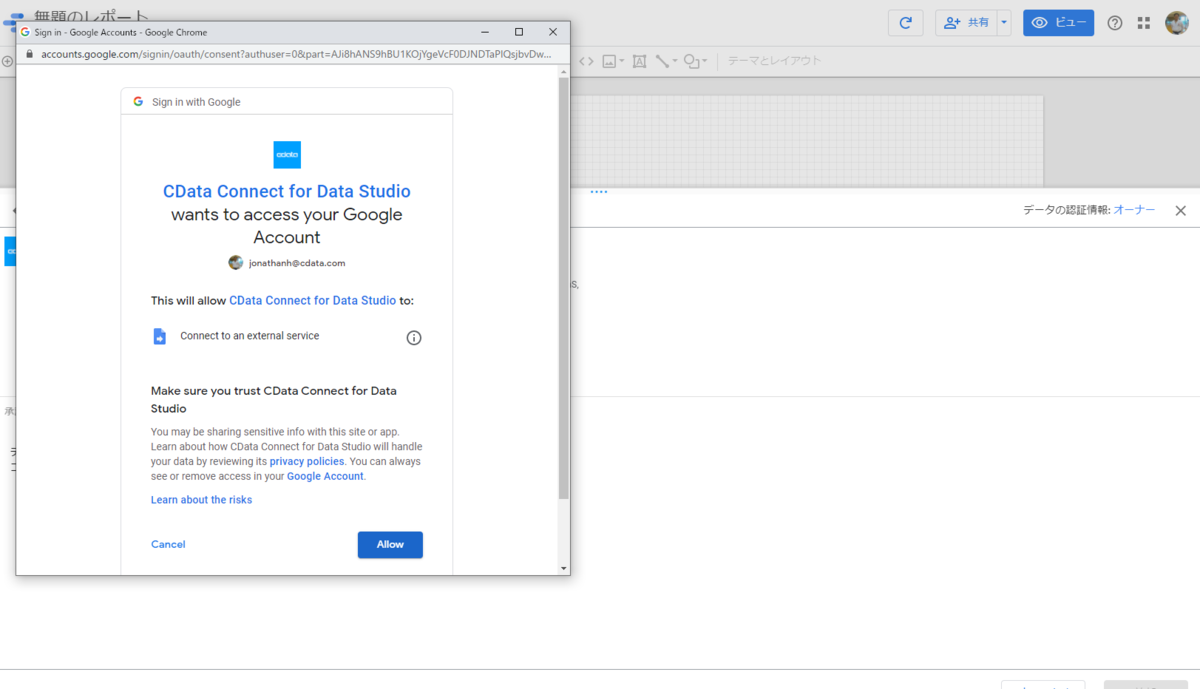The height and width of the screenshot is (689, 1200).
Task: Click the refresh data icon in Data Studio
Action: click(905, 23)
